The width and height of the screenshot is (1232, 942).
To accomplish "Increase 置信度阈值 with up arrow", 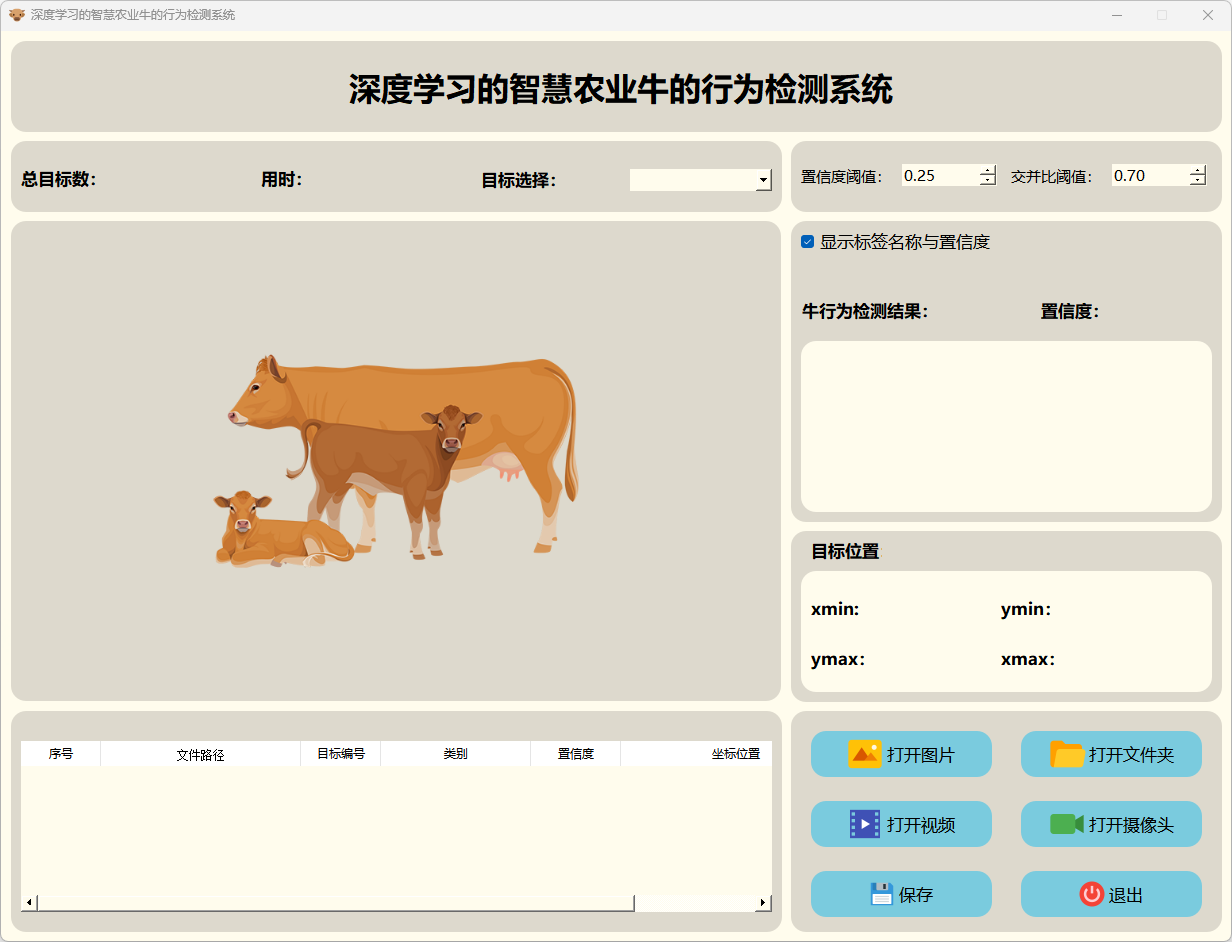I will [x=988, y=170].
